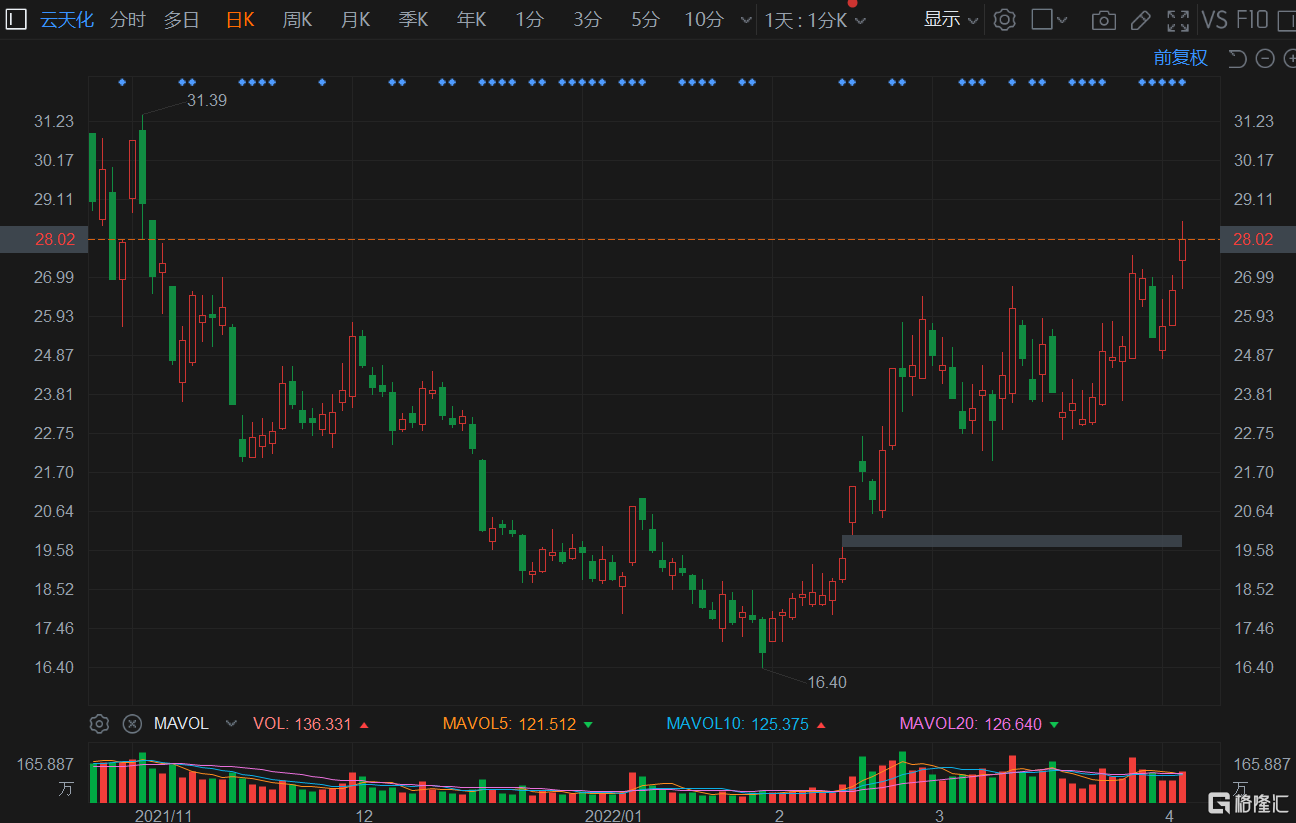Click the 云天化 stock name
The height and width of the screenshot is (823, 1296).
point(67,19)
